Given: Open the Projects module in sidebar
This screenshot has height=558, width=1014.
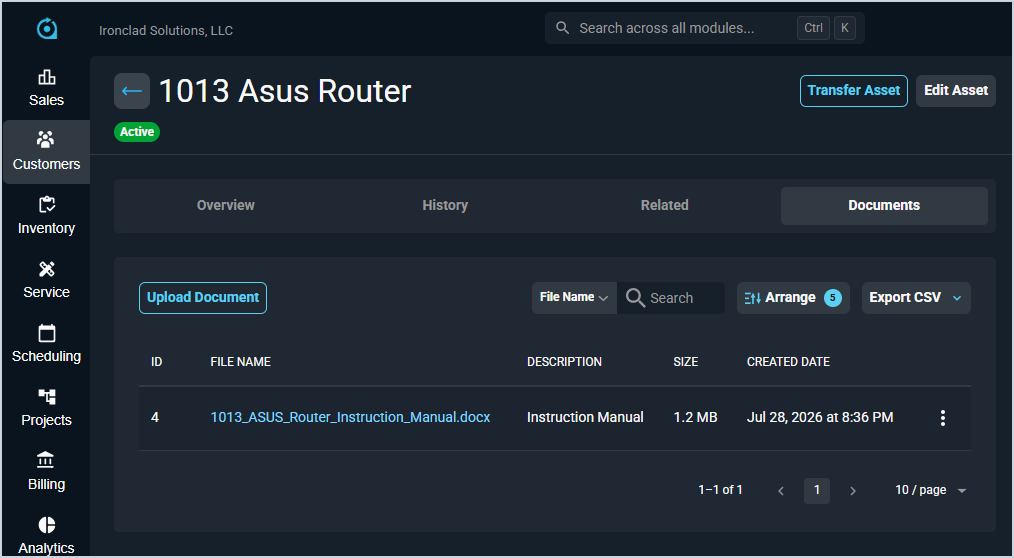Looking at the screenshot, I should coord(47,408).
